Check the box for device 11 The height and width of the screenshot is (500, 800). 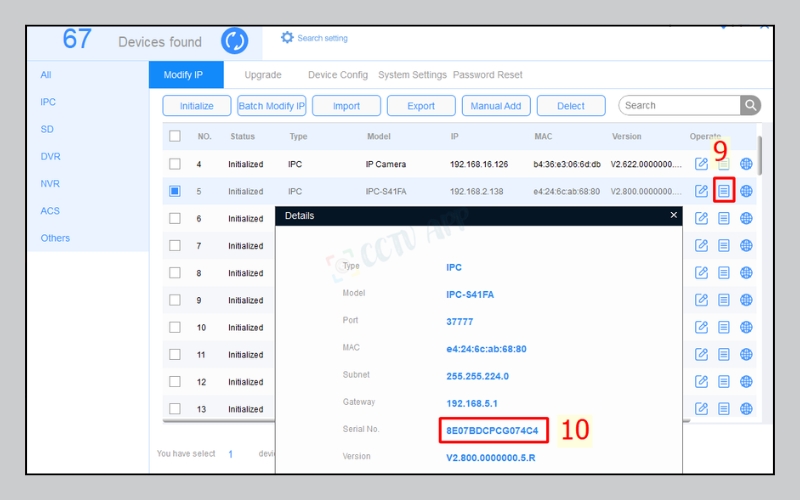pos(174,354)
